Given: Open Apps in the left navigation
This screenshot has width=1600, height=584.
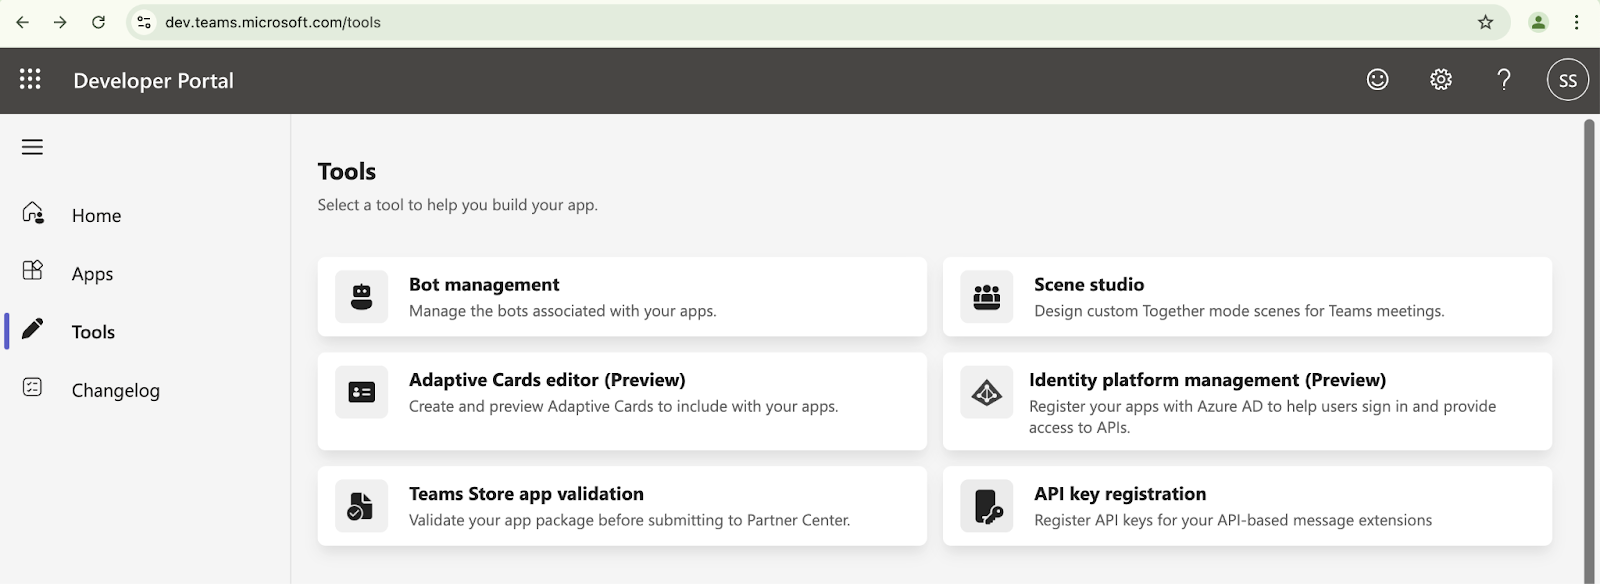Looking at the screenshot, I should [x=92, y=274].
